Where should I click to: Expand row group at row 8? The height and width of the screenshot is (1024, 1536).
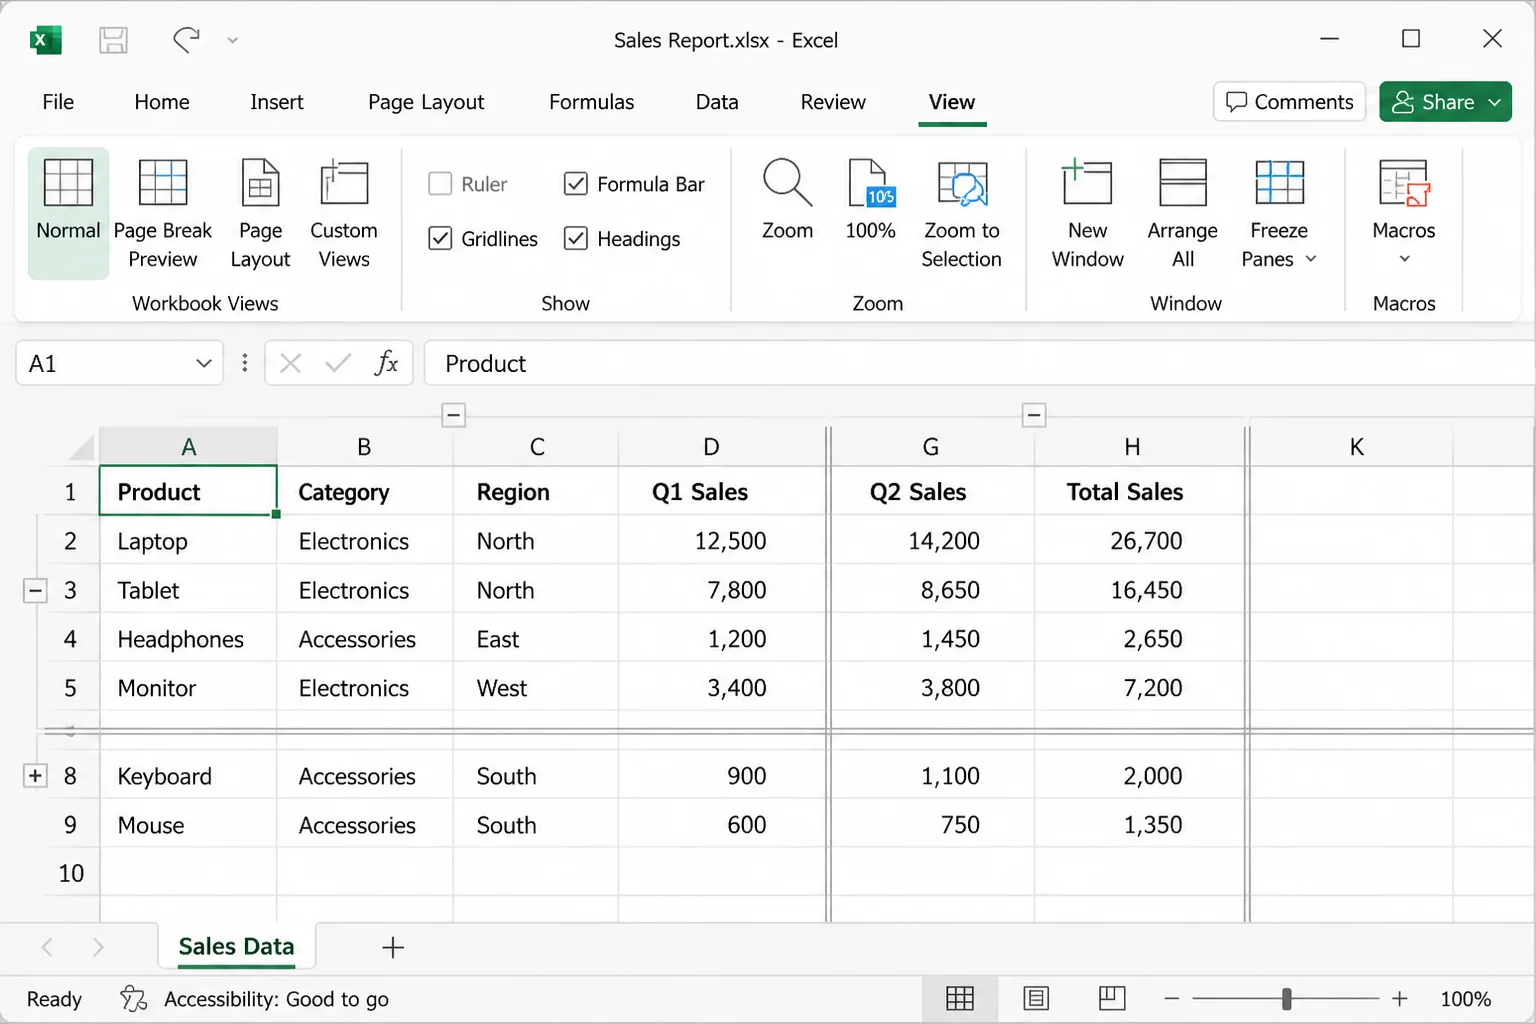[x=35, y=775]
